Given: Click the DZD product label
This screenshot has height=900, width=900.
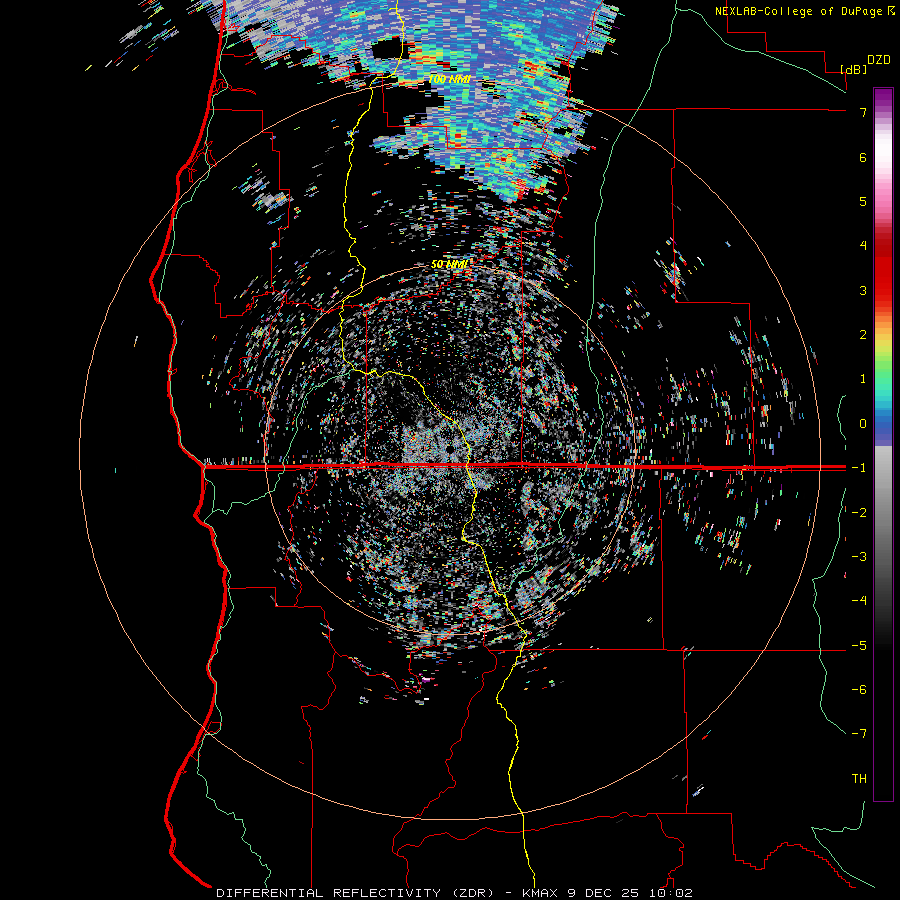Looking at the screenshot, I should 879,60.
